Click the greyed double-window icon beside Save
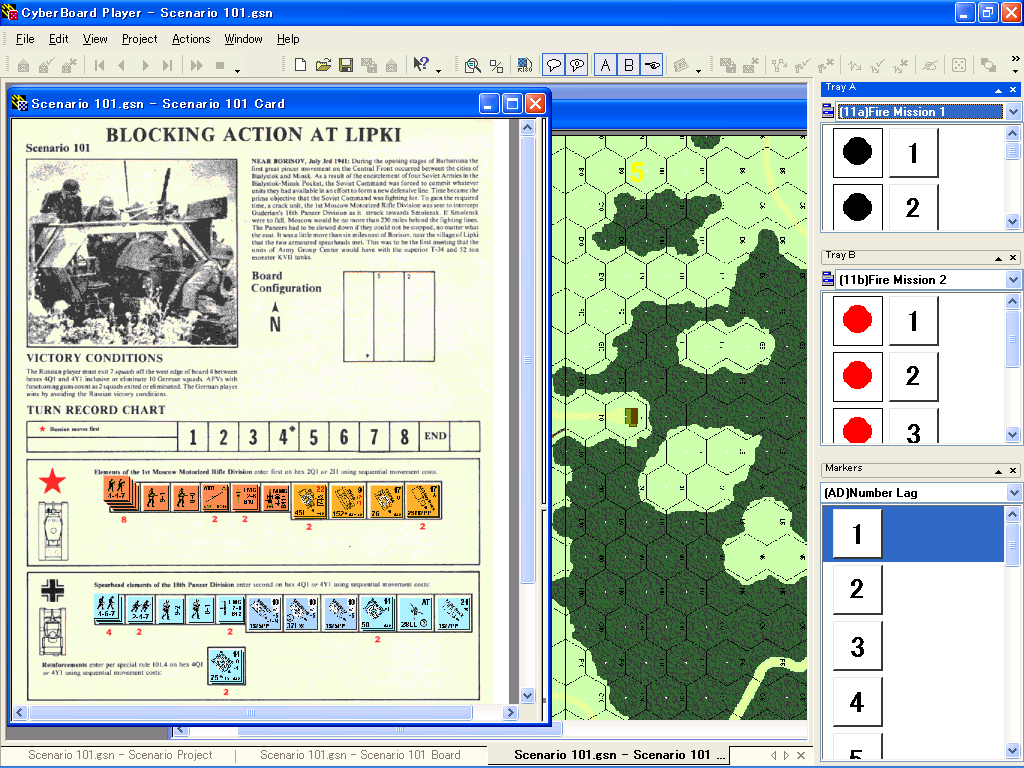This screenshot has height=768, width=1024. pyautogui.click(x=369, y=65)
